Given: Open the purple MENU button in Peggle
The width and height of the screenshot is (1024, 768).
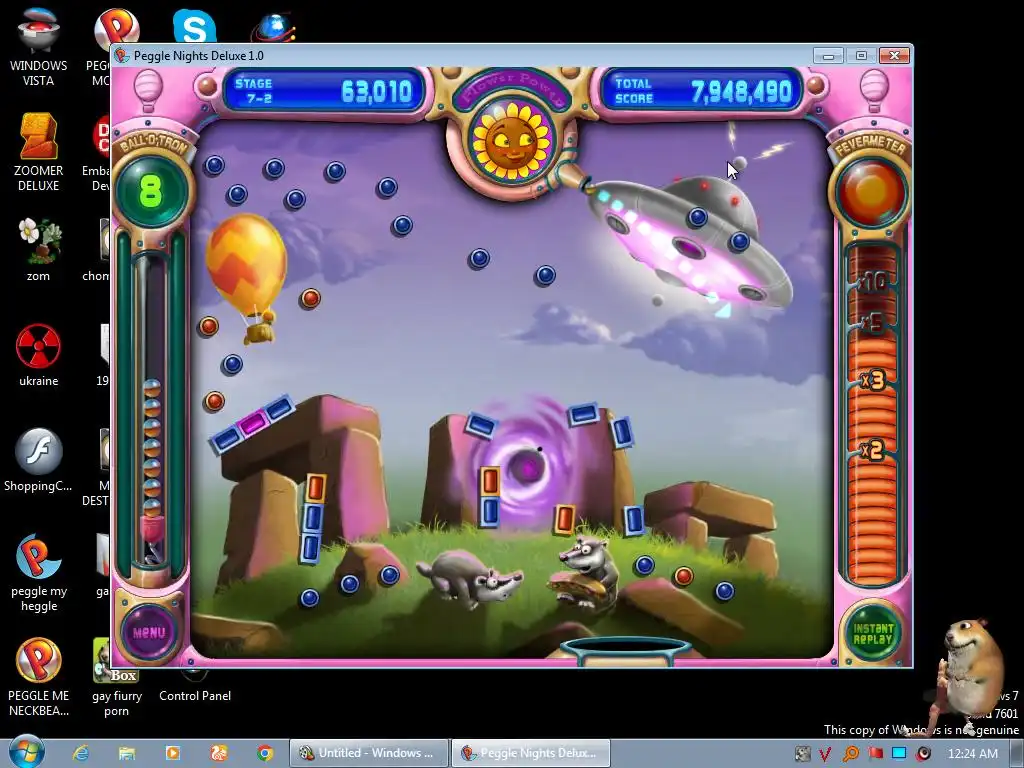Looking at the screenshot, I should pos(149,632).
